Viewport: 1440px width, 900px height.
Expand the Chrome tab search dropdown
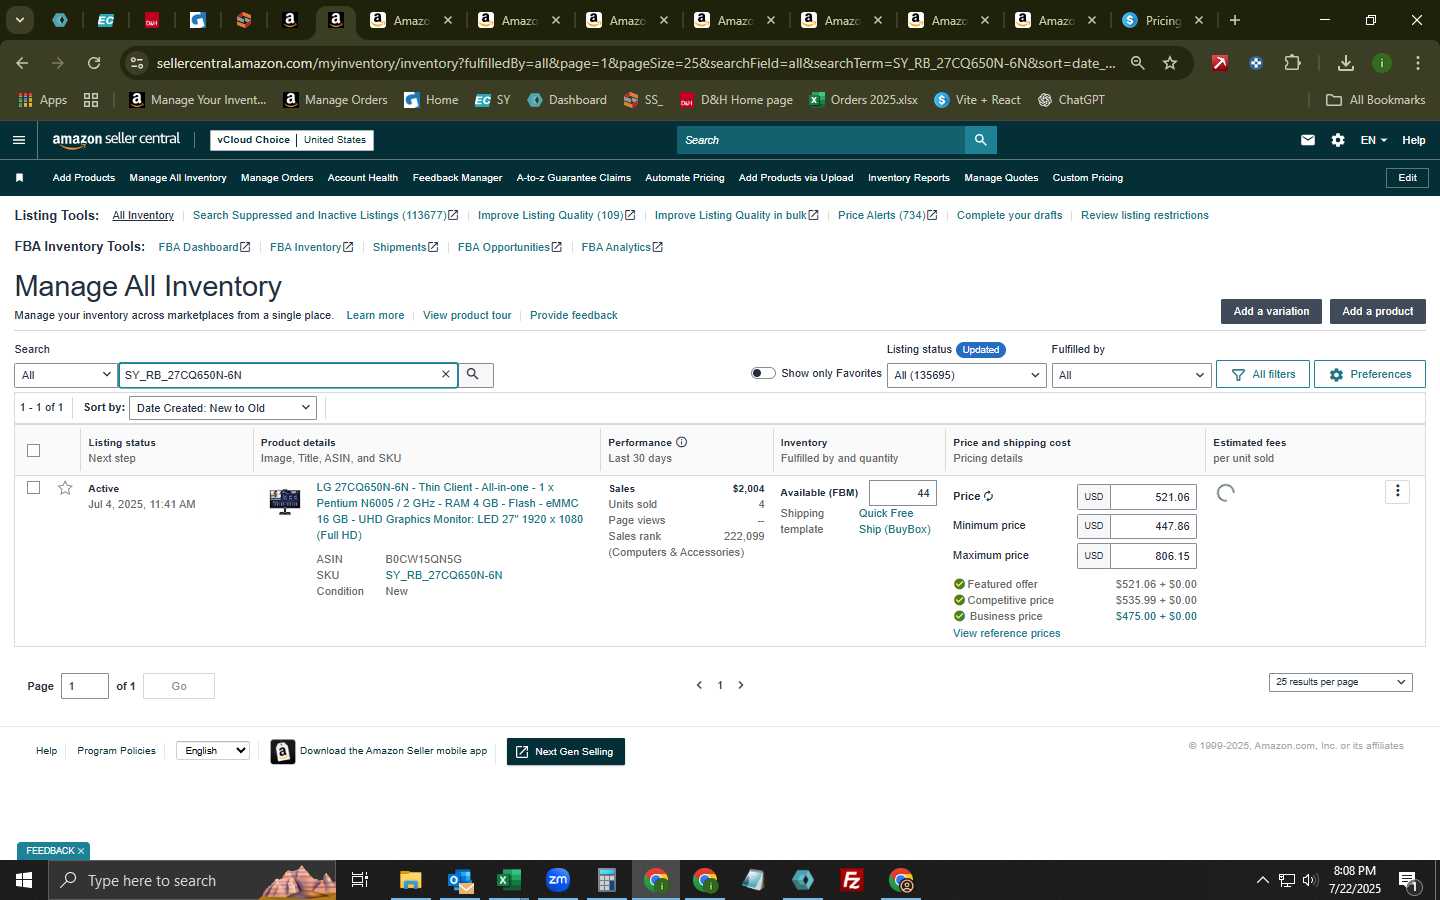click(x=19, y=20)
